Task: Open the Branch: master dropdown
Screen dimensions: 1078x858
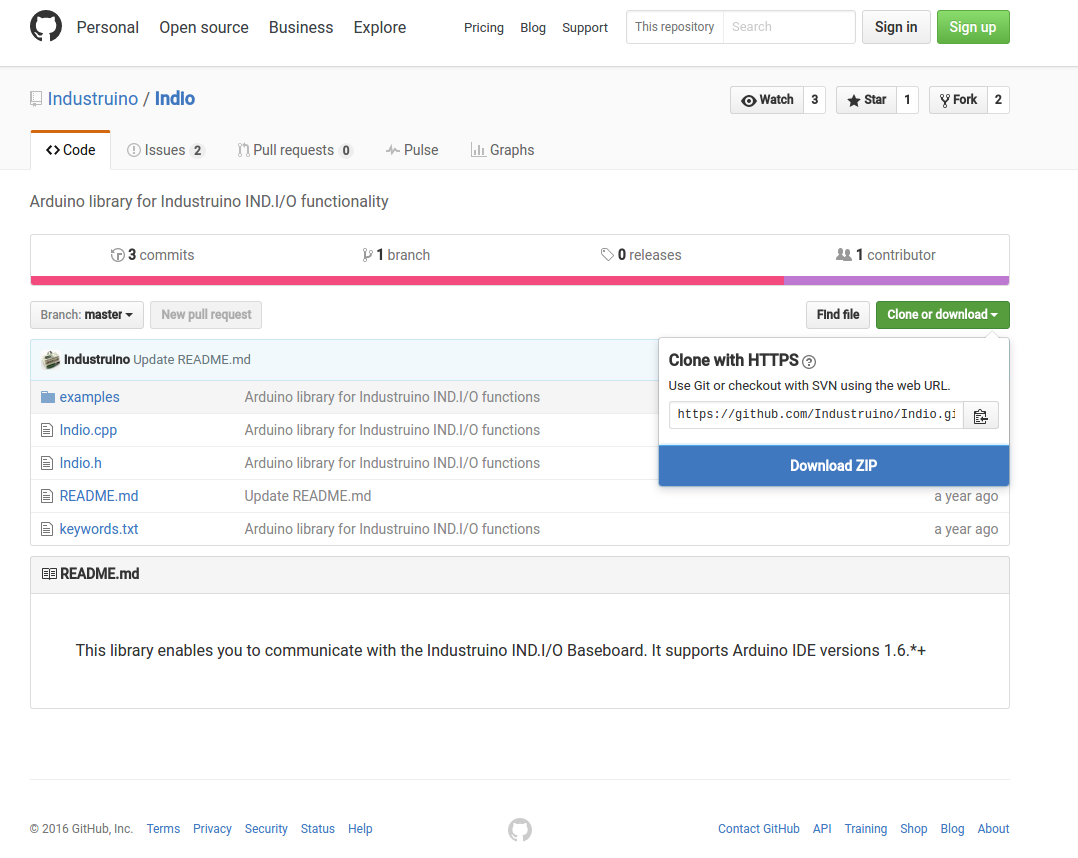Action: [87, 315]
